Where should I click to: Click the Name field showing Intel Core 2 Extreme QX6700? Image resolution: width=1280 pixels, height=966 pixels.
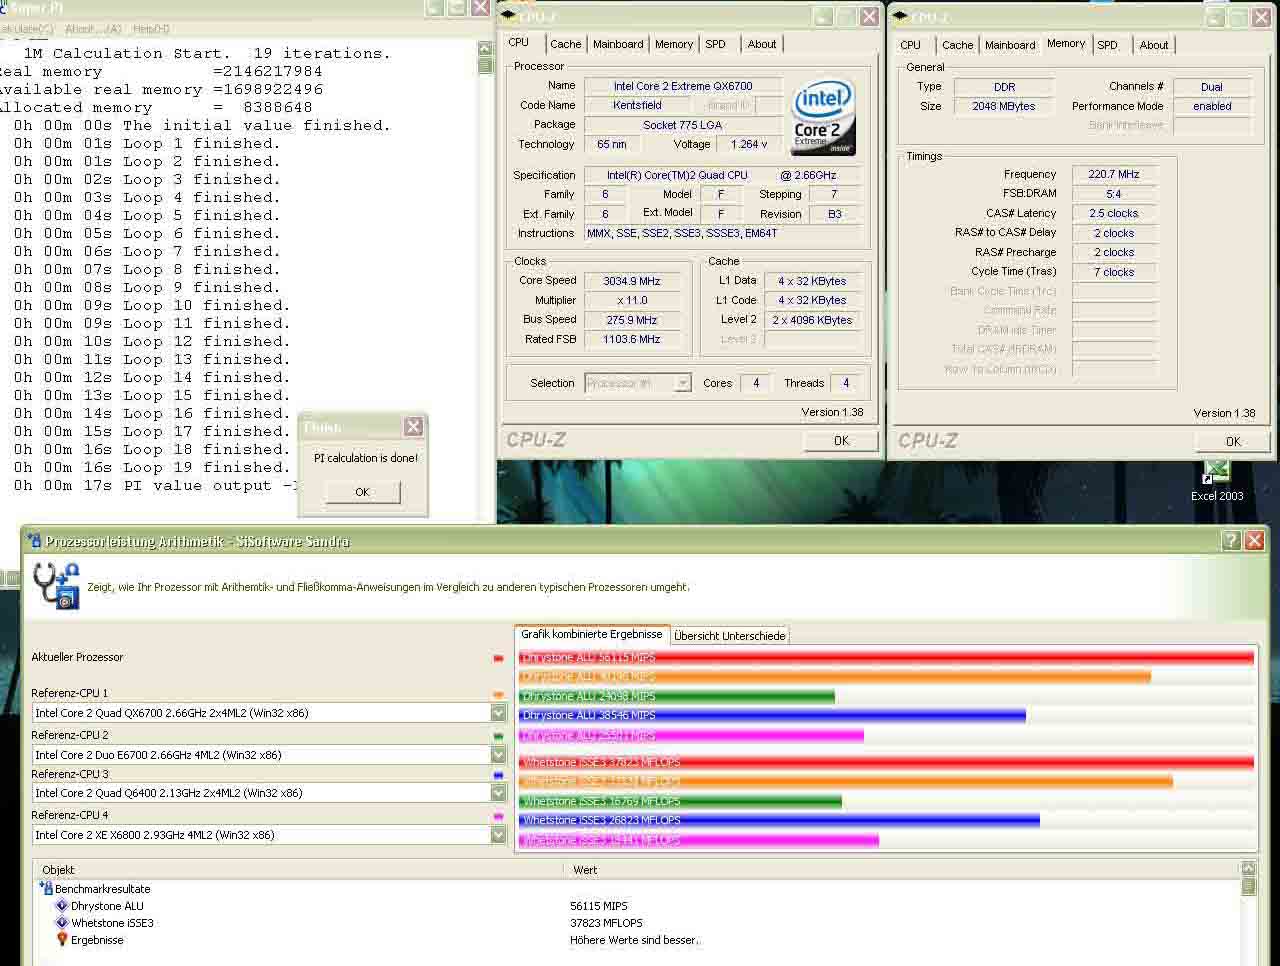click(x=683, y=86)
